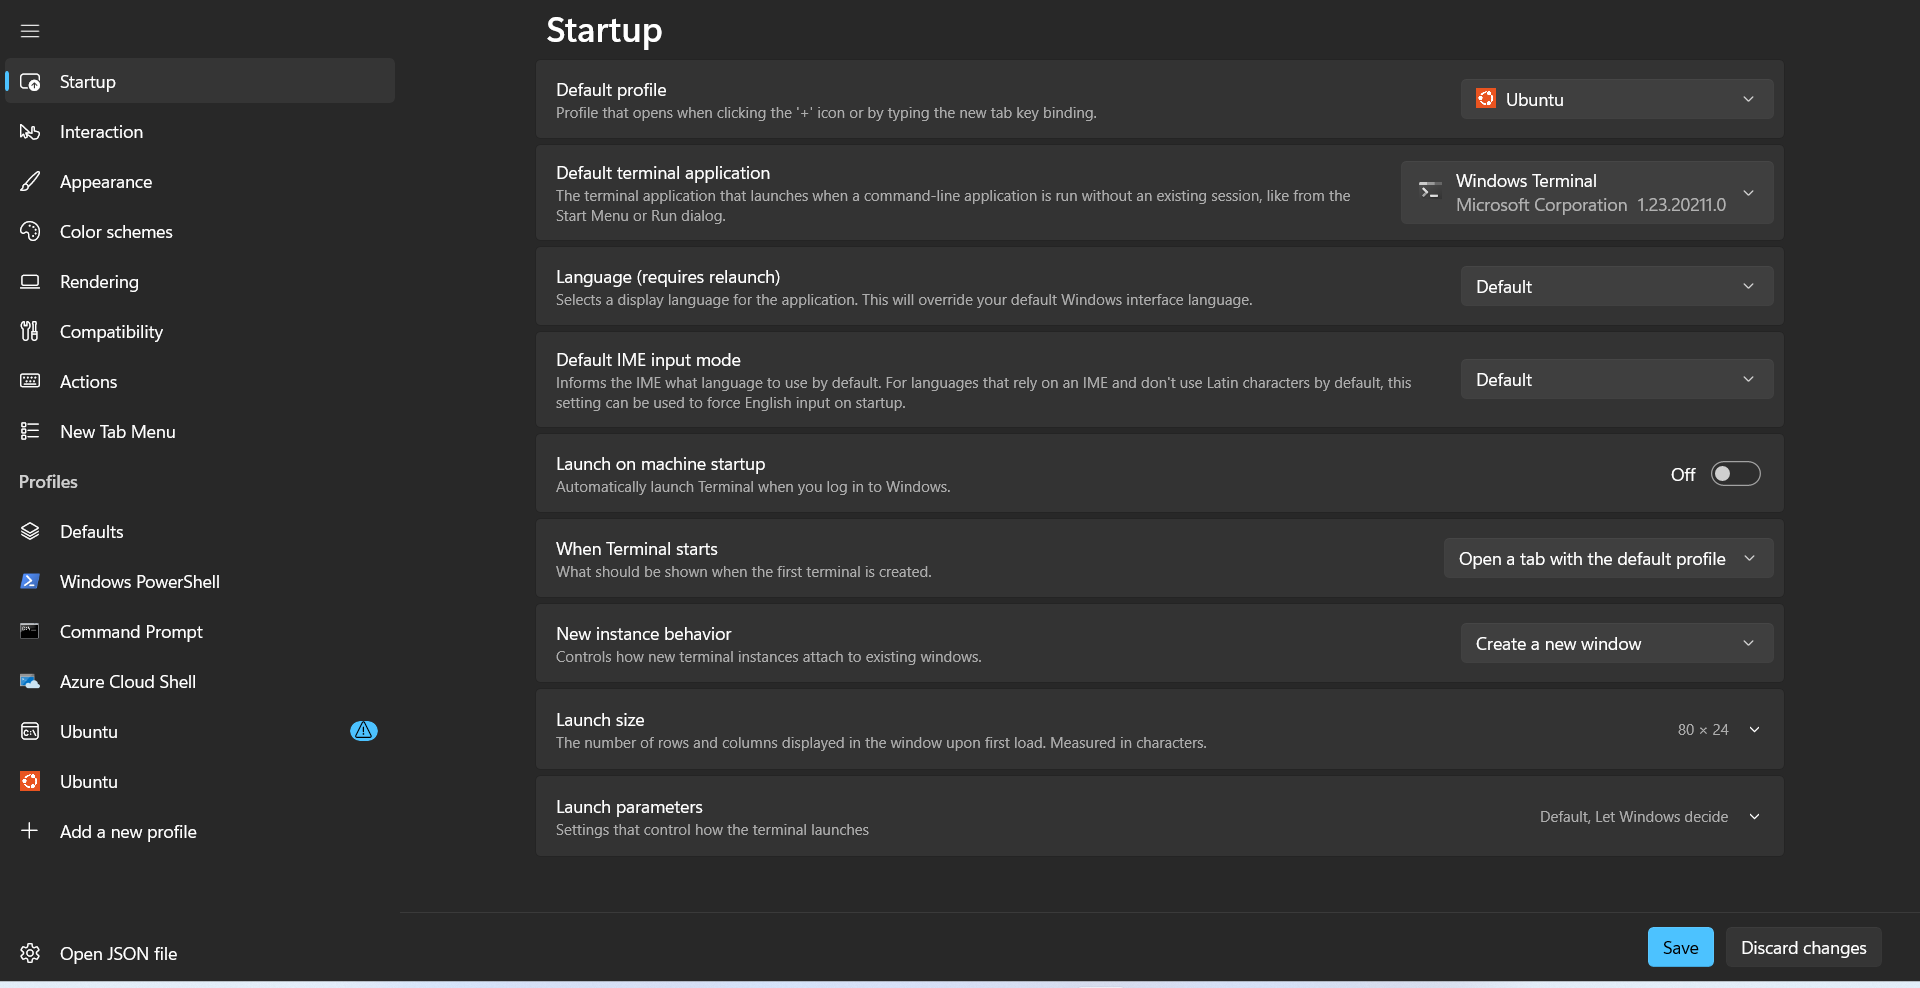
Task: Click the Azure Cloud Shell icon
Action: 30,681
